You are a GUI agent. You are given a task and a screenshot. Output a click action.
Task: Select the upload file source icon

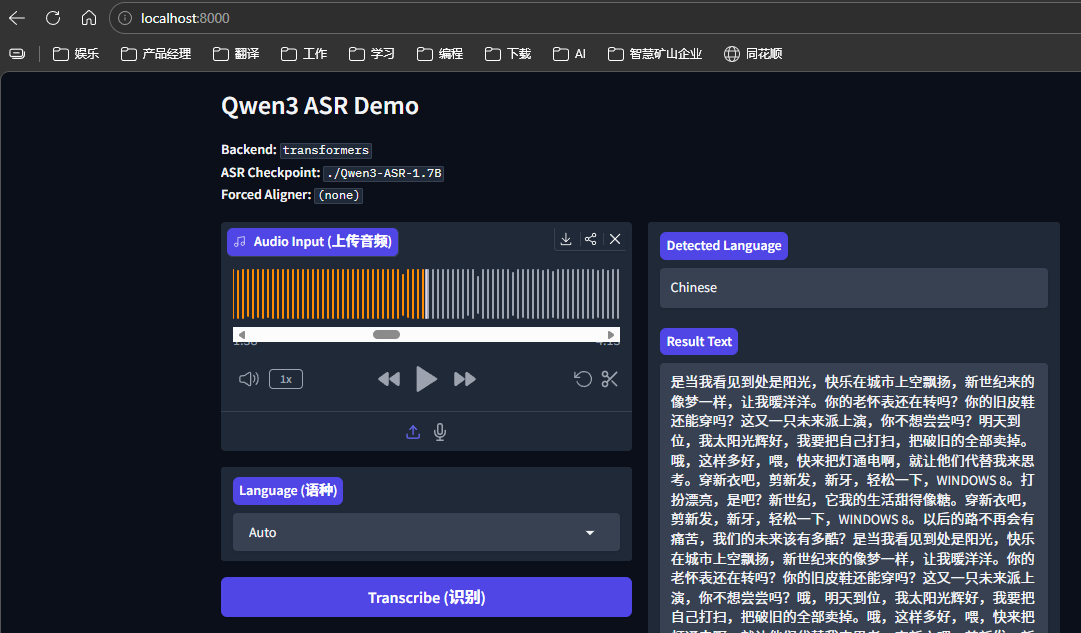tap(413, 432)
